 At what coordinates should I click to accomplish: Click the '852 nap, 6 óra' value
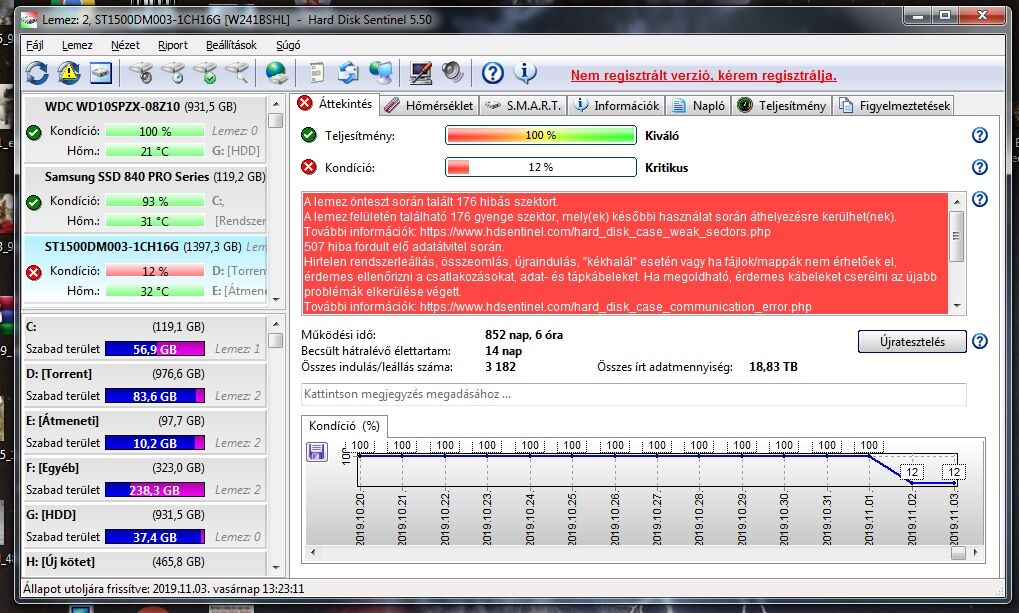coord(524,335)
